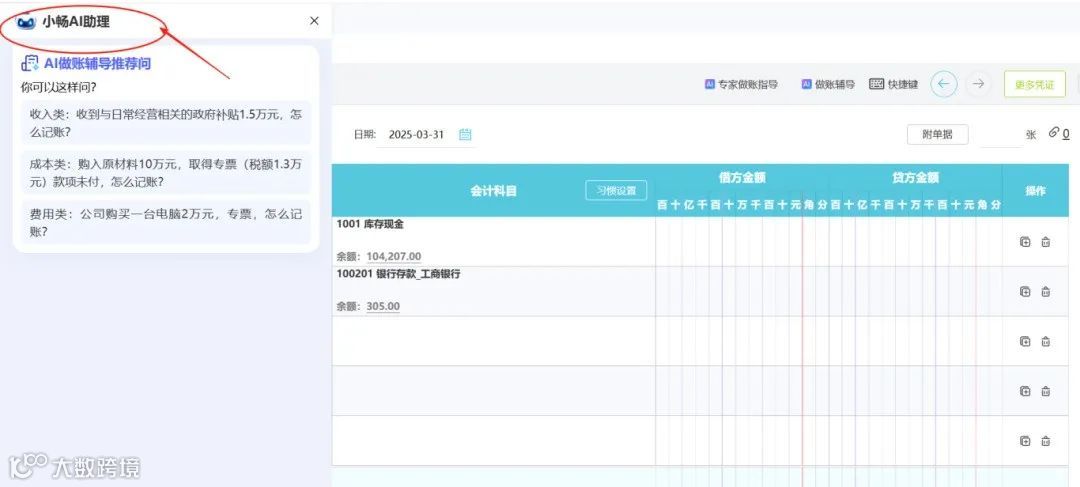Click the 会计科目 column header
Screen dimensions: 1080x487
point(493,191)
